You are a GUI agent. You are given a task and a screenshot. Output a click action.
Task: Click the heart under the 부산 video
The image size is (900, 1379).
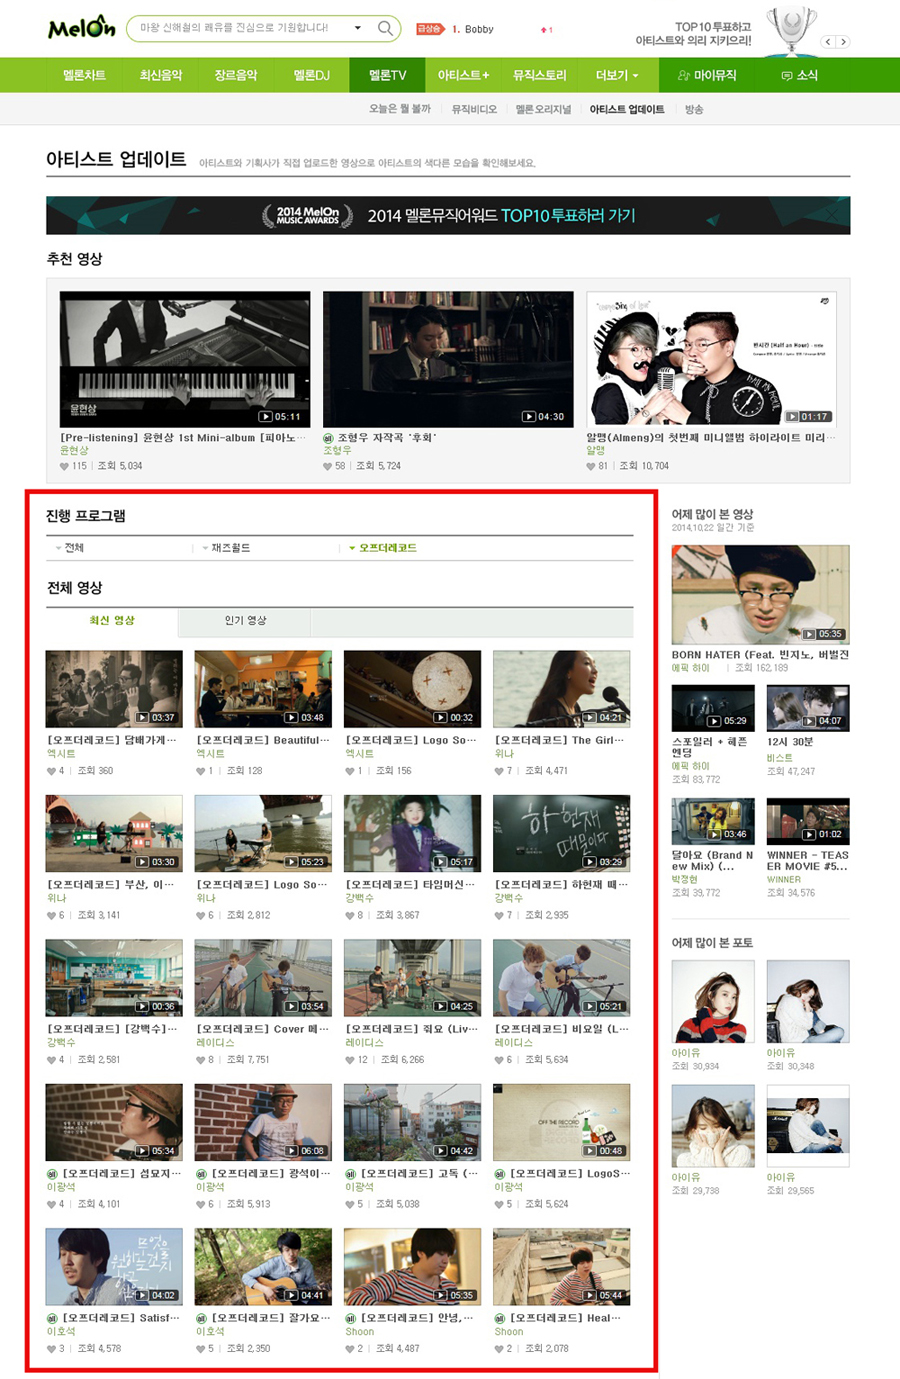coord(52,915)
